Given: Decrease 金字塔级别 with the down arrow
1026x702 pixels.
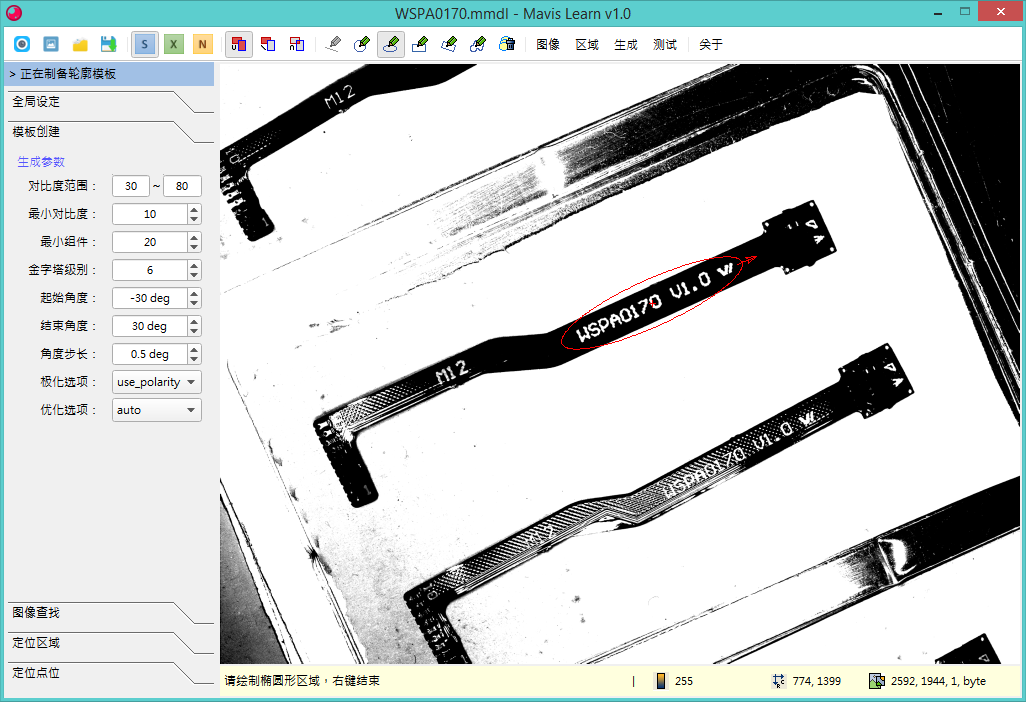Looking at the screenshot, I should (x=194, y=275).
